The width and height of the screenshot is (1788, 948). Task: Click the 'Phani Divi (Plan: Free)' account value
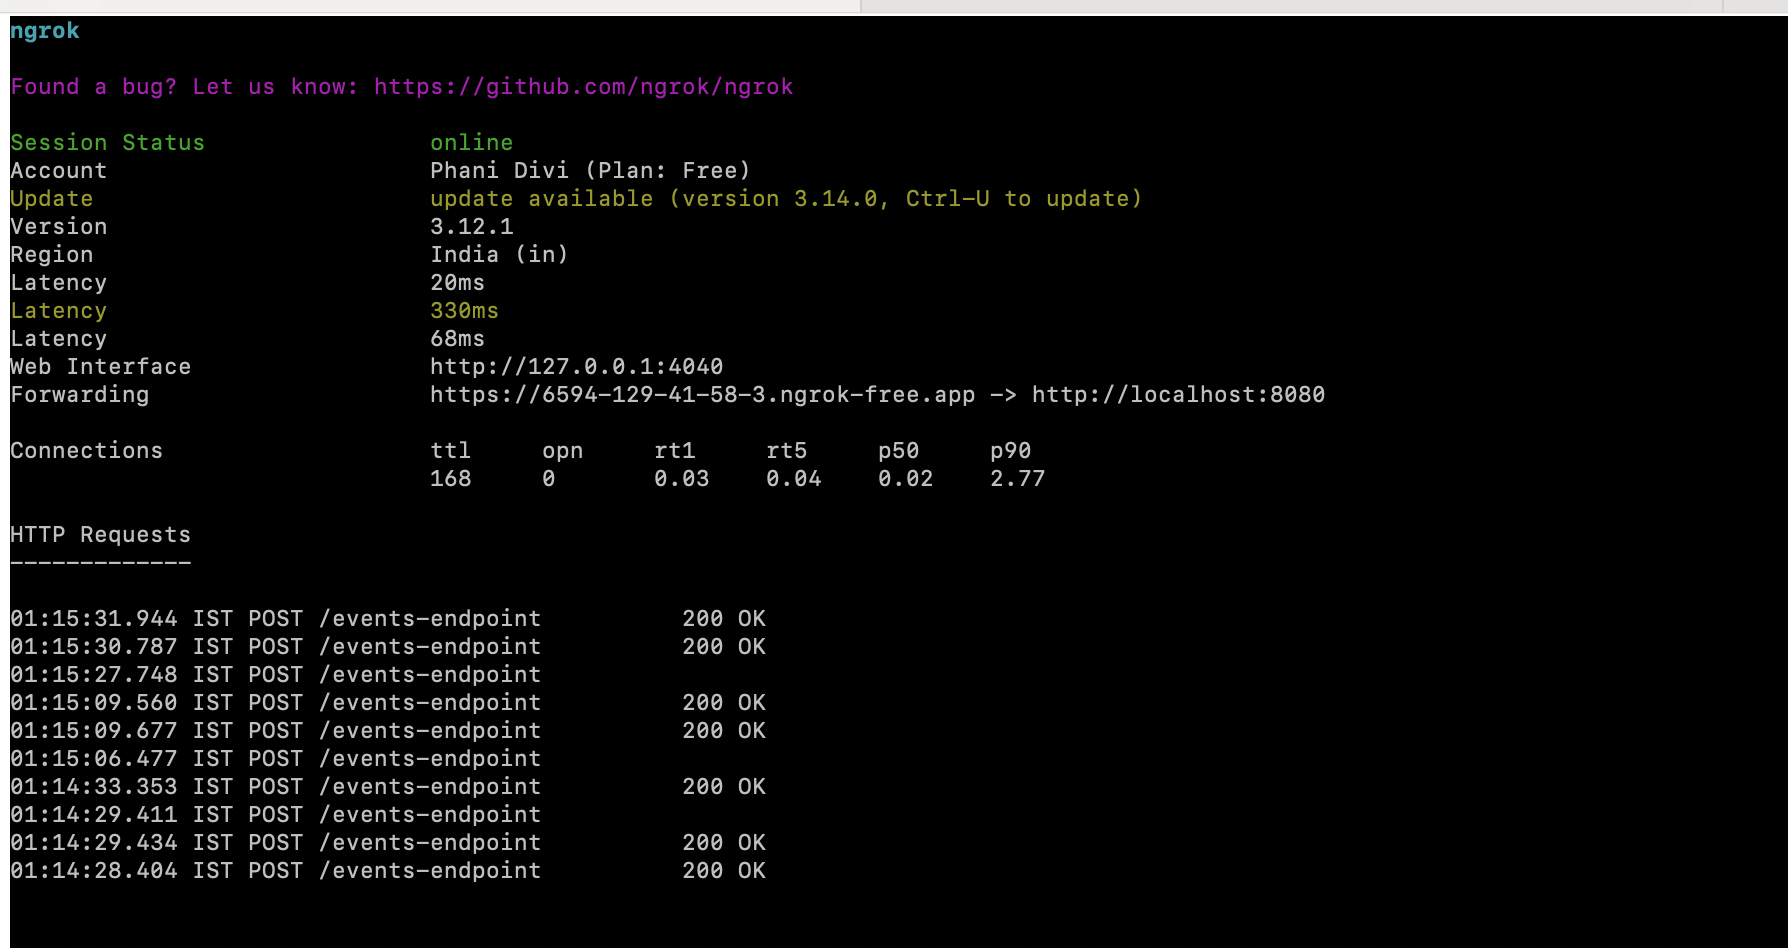pyautogui.click(x=590, y=171)
